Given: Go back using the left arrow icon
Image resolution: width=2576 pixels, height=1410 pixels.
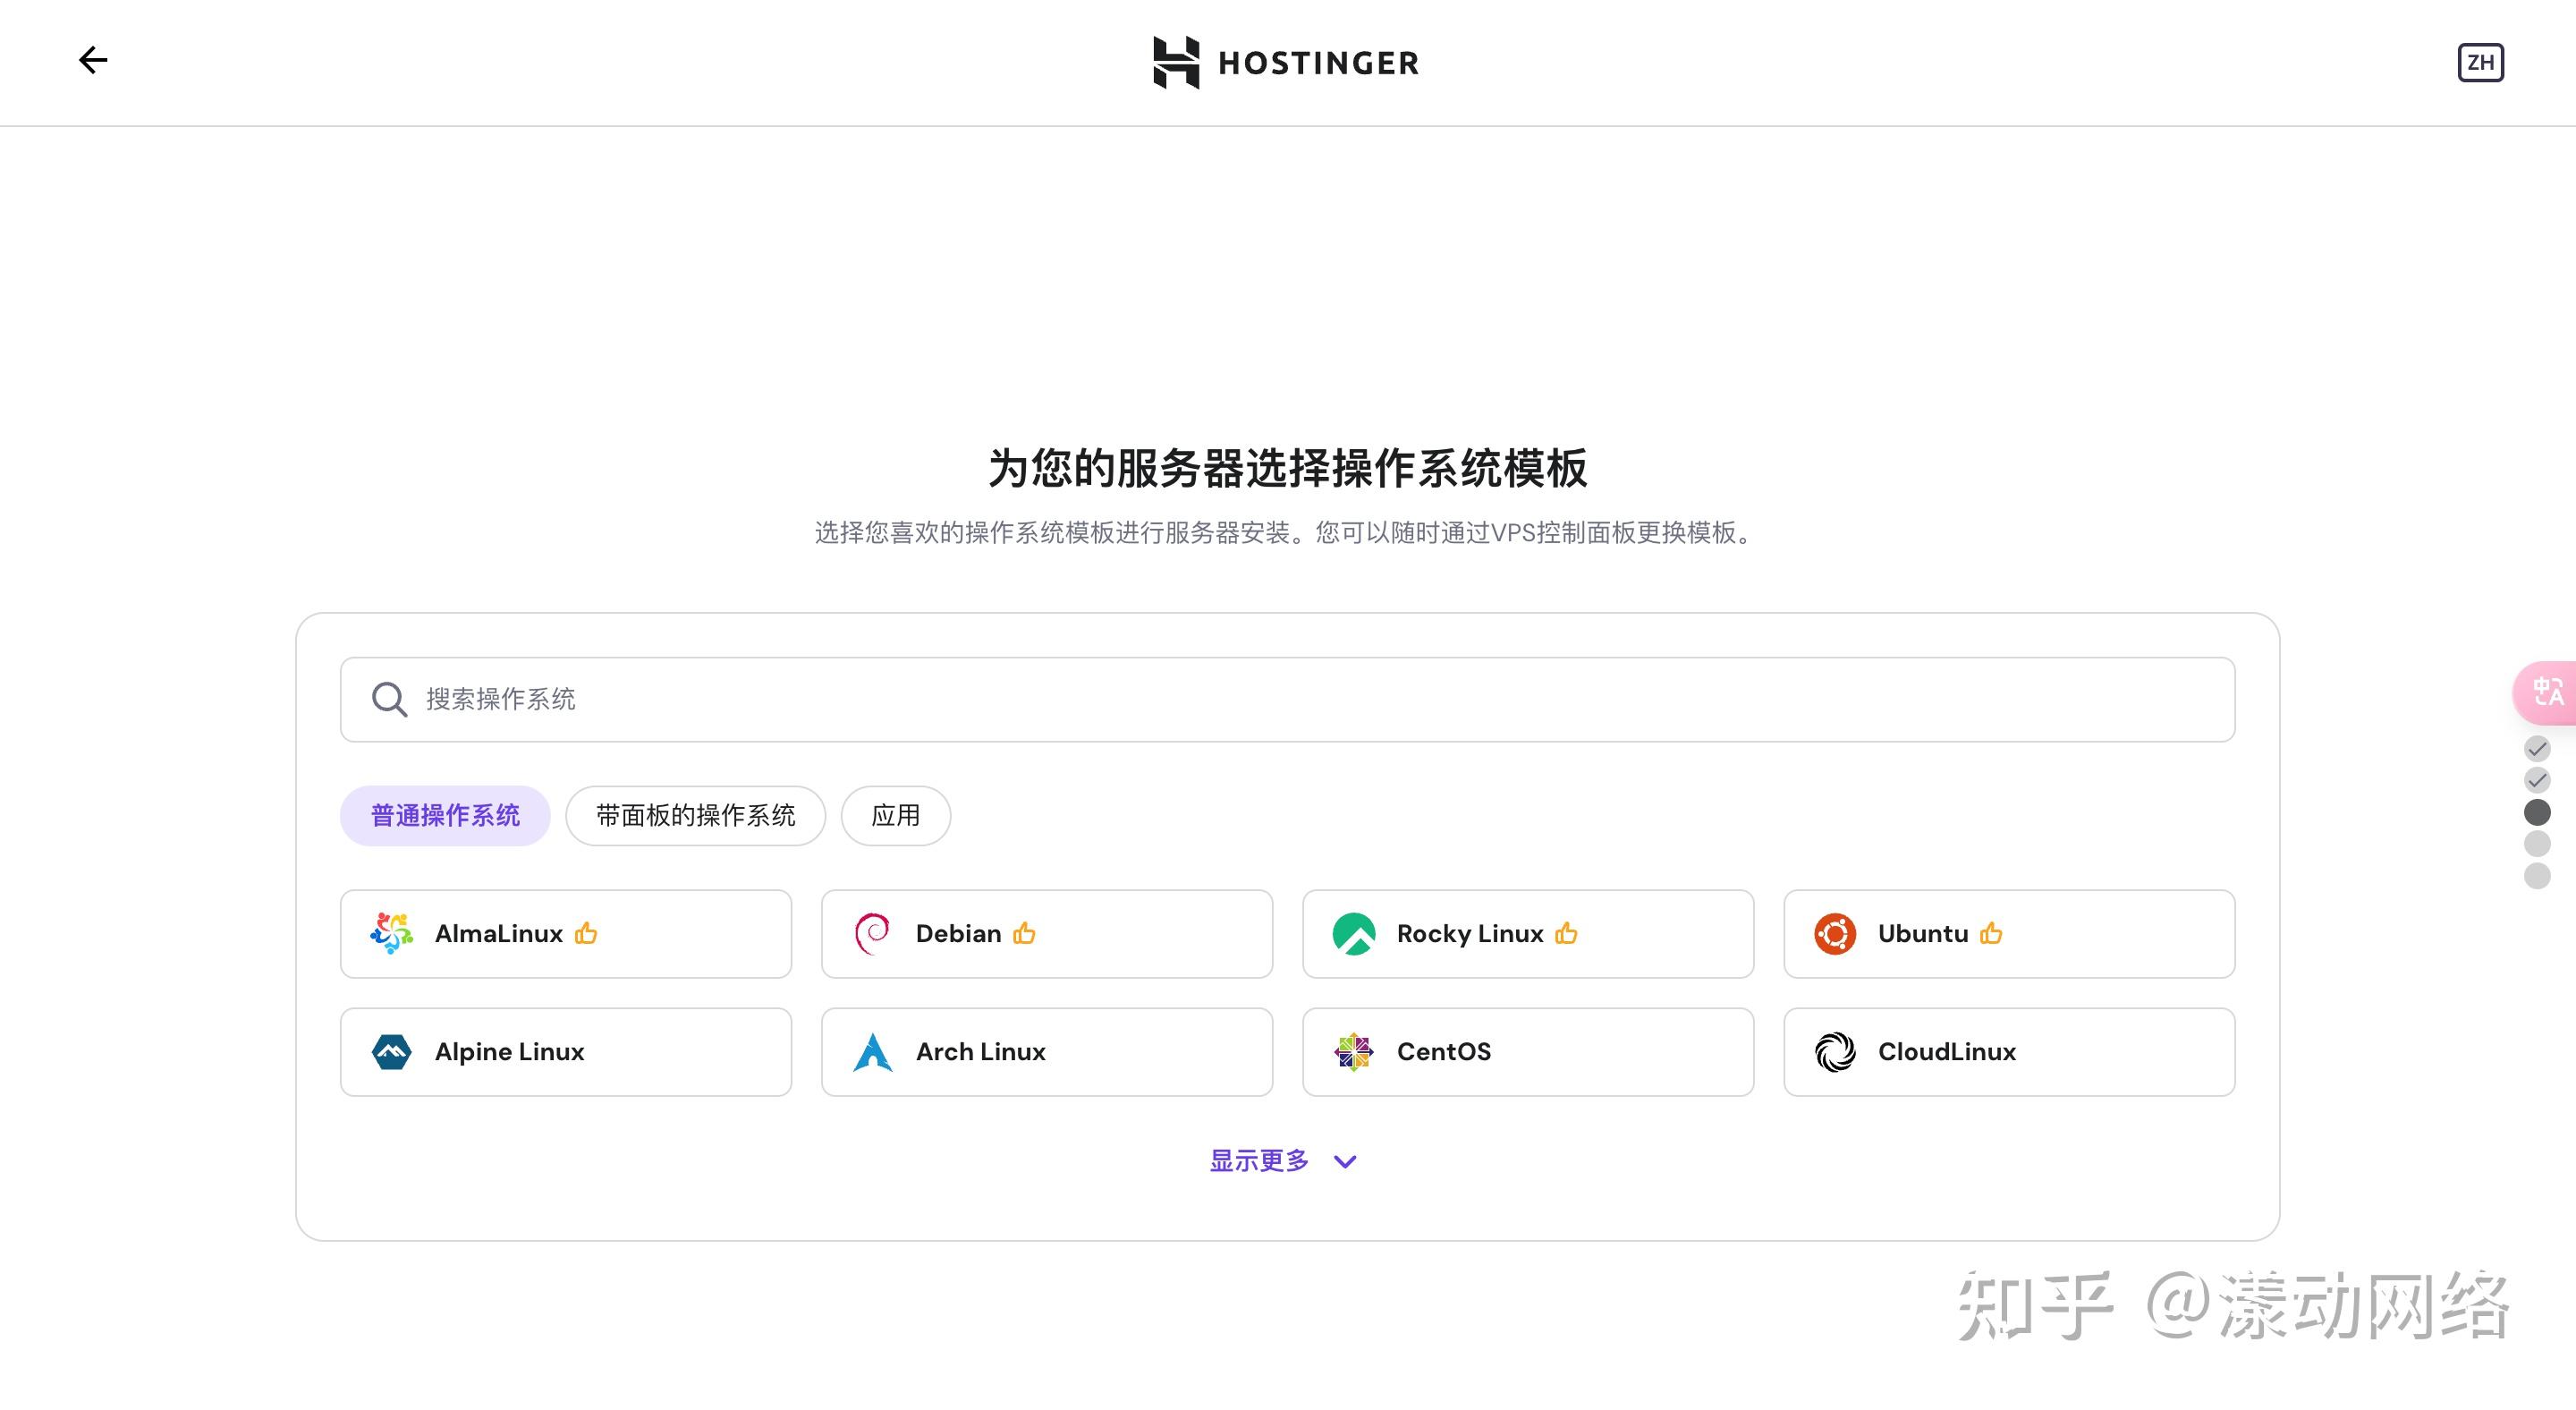Looking at the screenshot, I should pos(93,60).
